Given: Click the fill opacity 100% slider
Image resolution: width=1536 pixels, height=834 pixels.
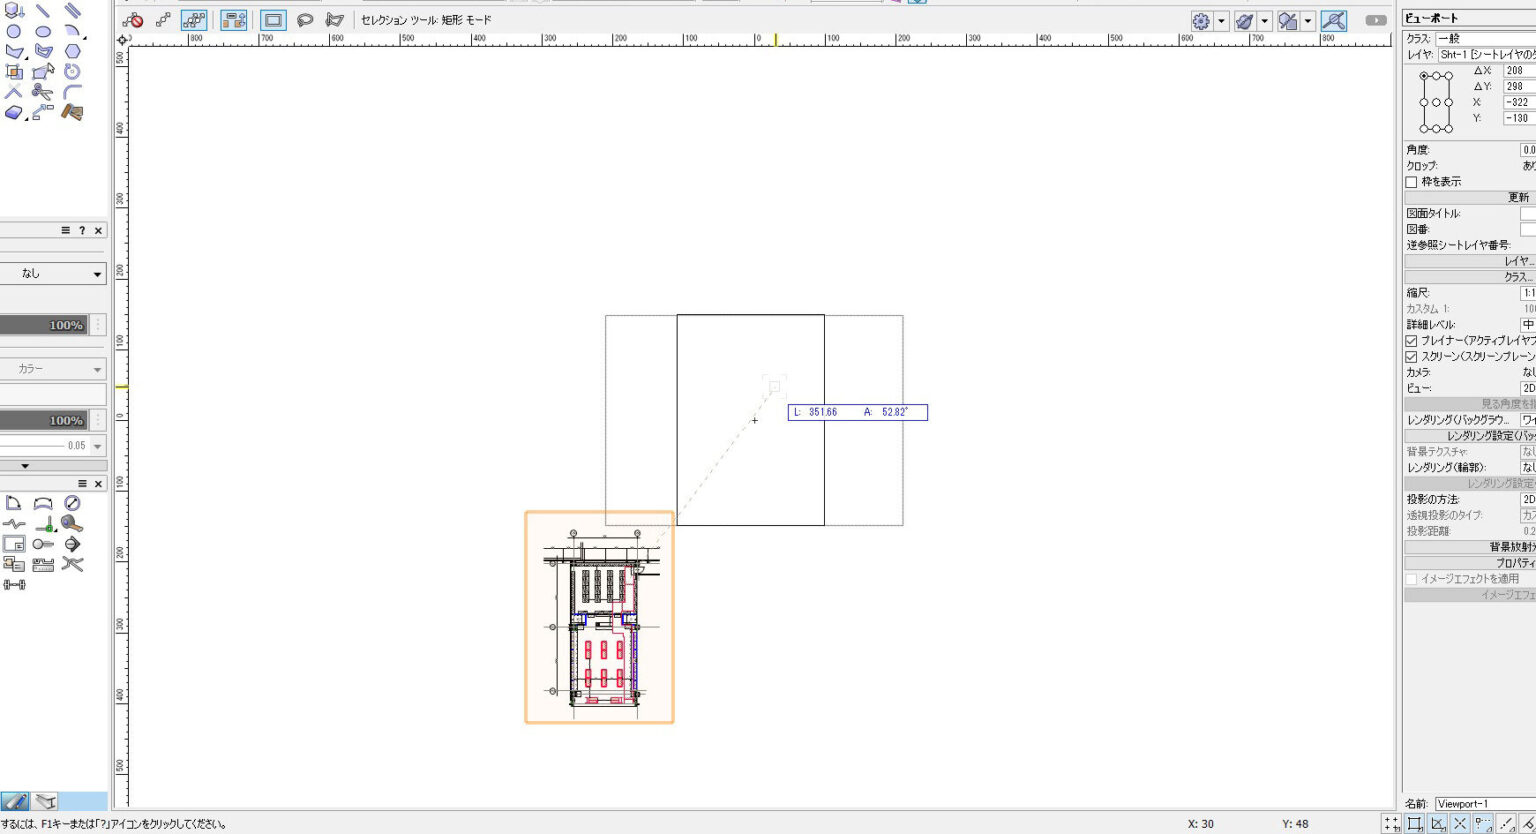Looking at the screenshot, I should tap(45, 325).
